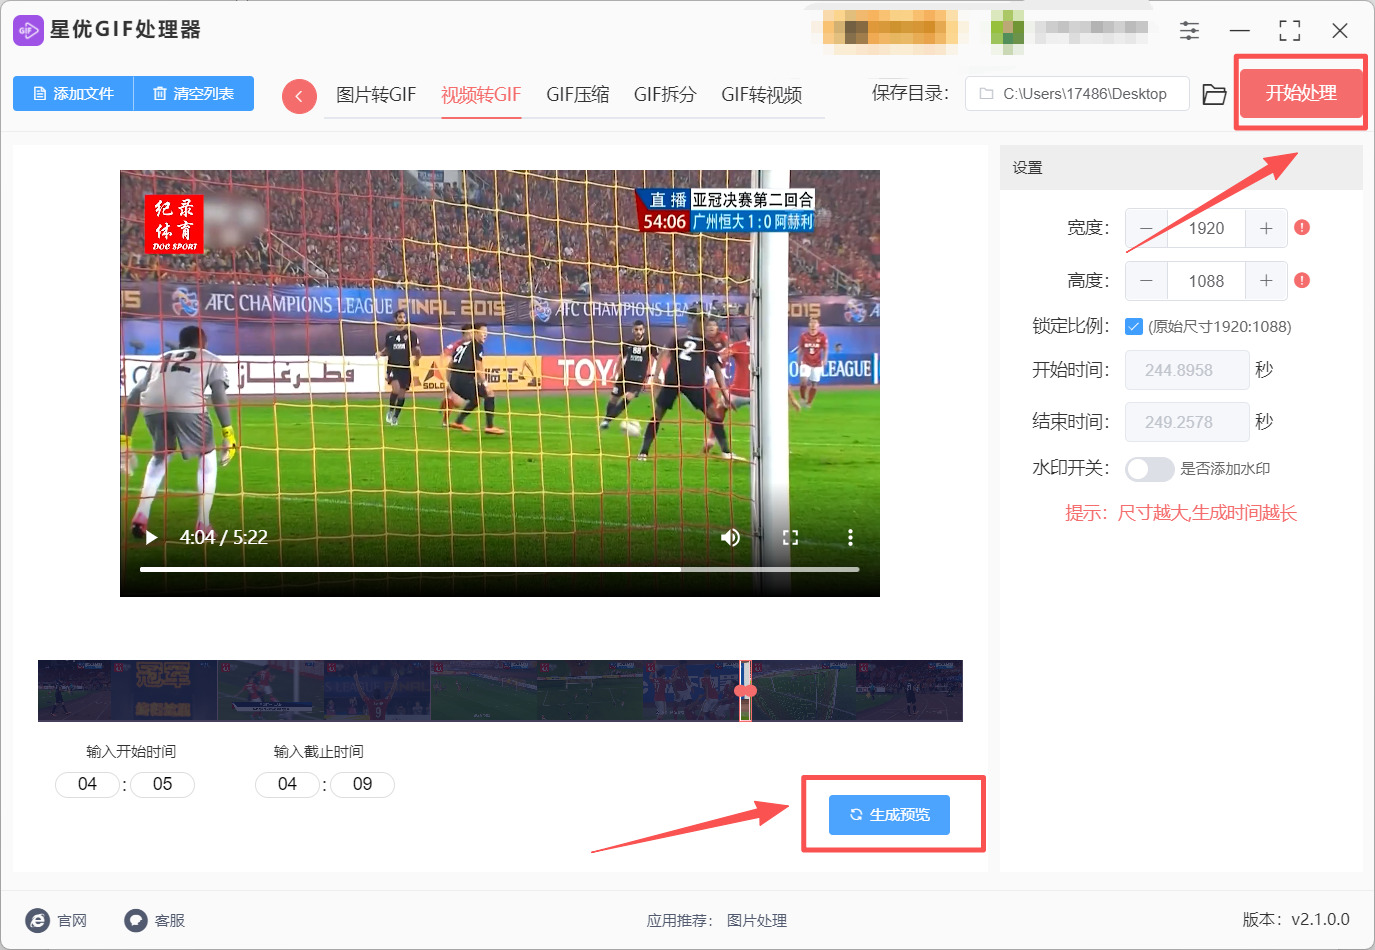Click the end time minutes field 04
The image size is (1375, 950).
click(288, 784)
